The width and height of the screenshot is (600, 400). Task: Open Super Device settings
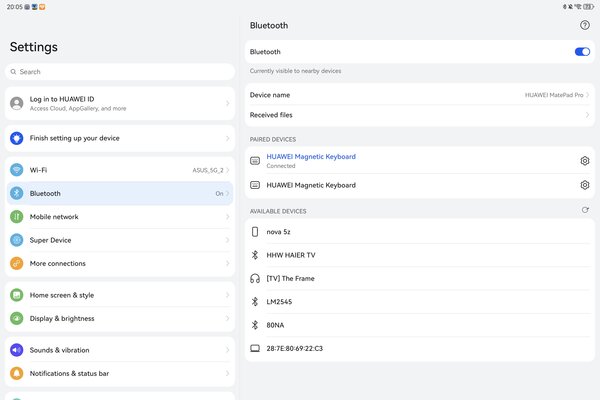tap(120, 240)
